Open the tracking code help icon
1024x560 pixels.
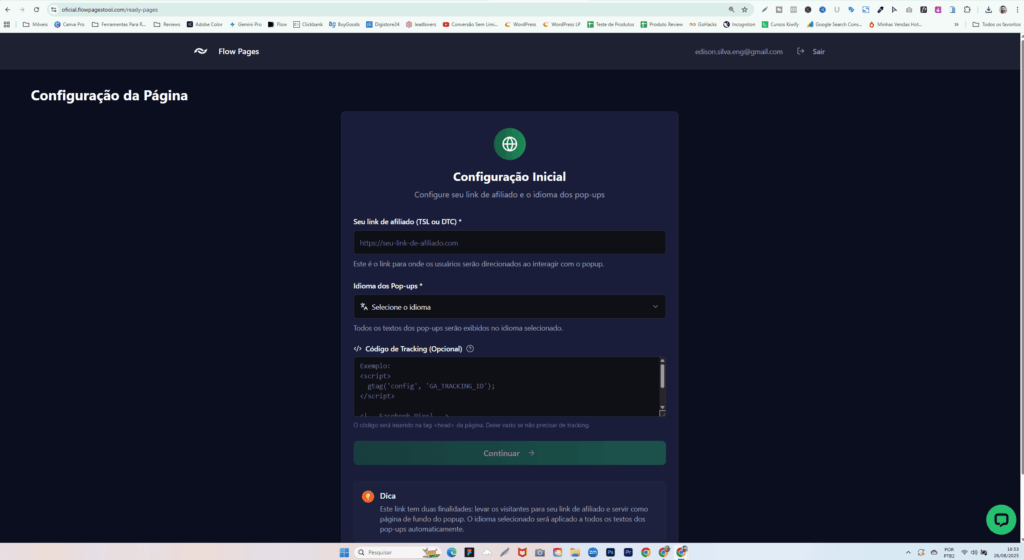tap(470, 349)
